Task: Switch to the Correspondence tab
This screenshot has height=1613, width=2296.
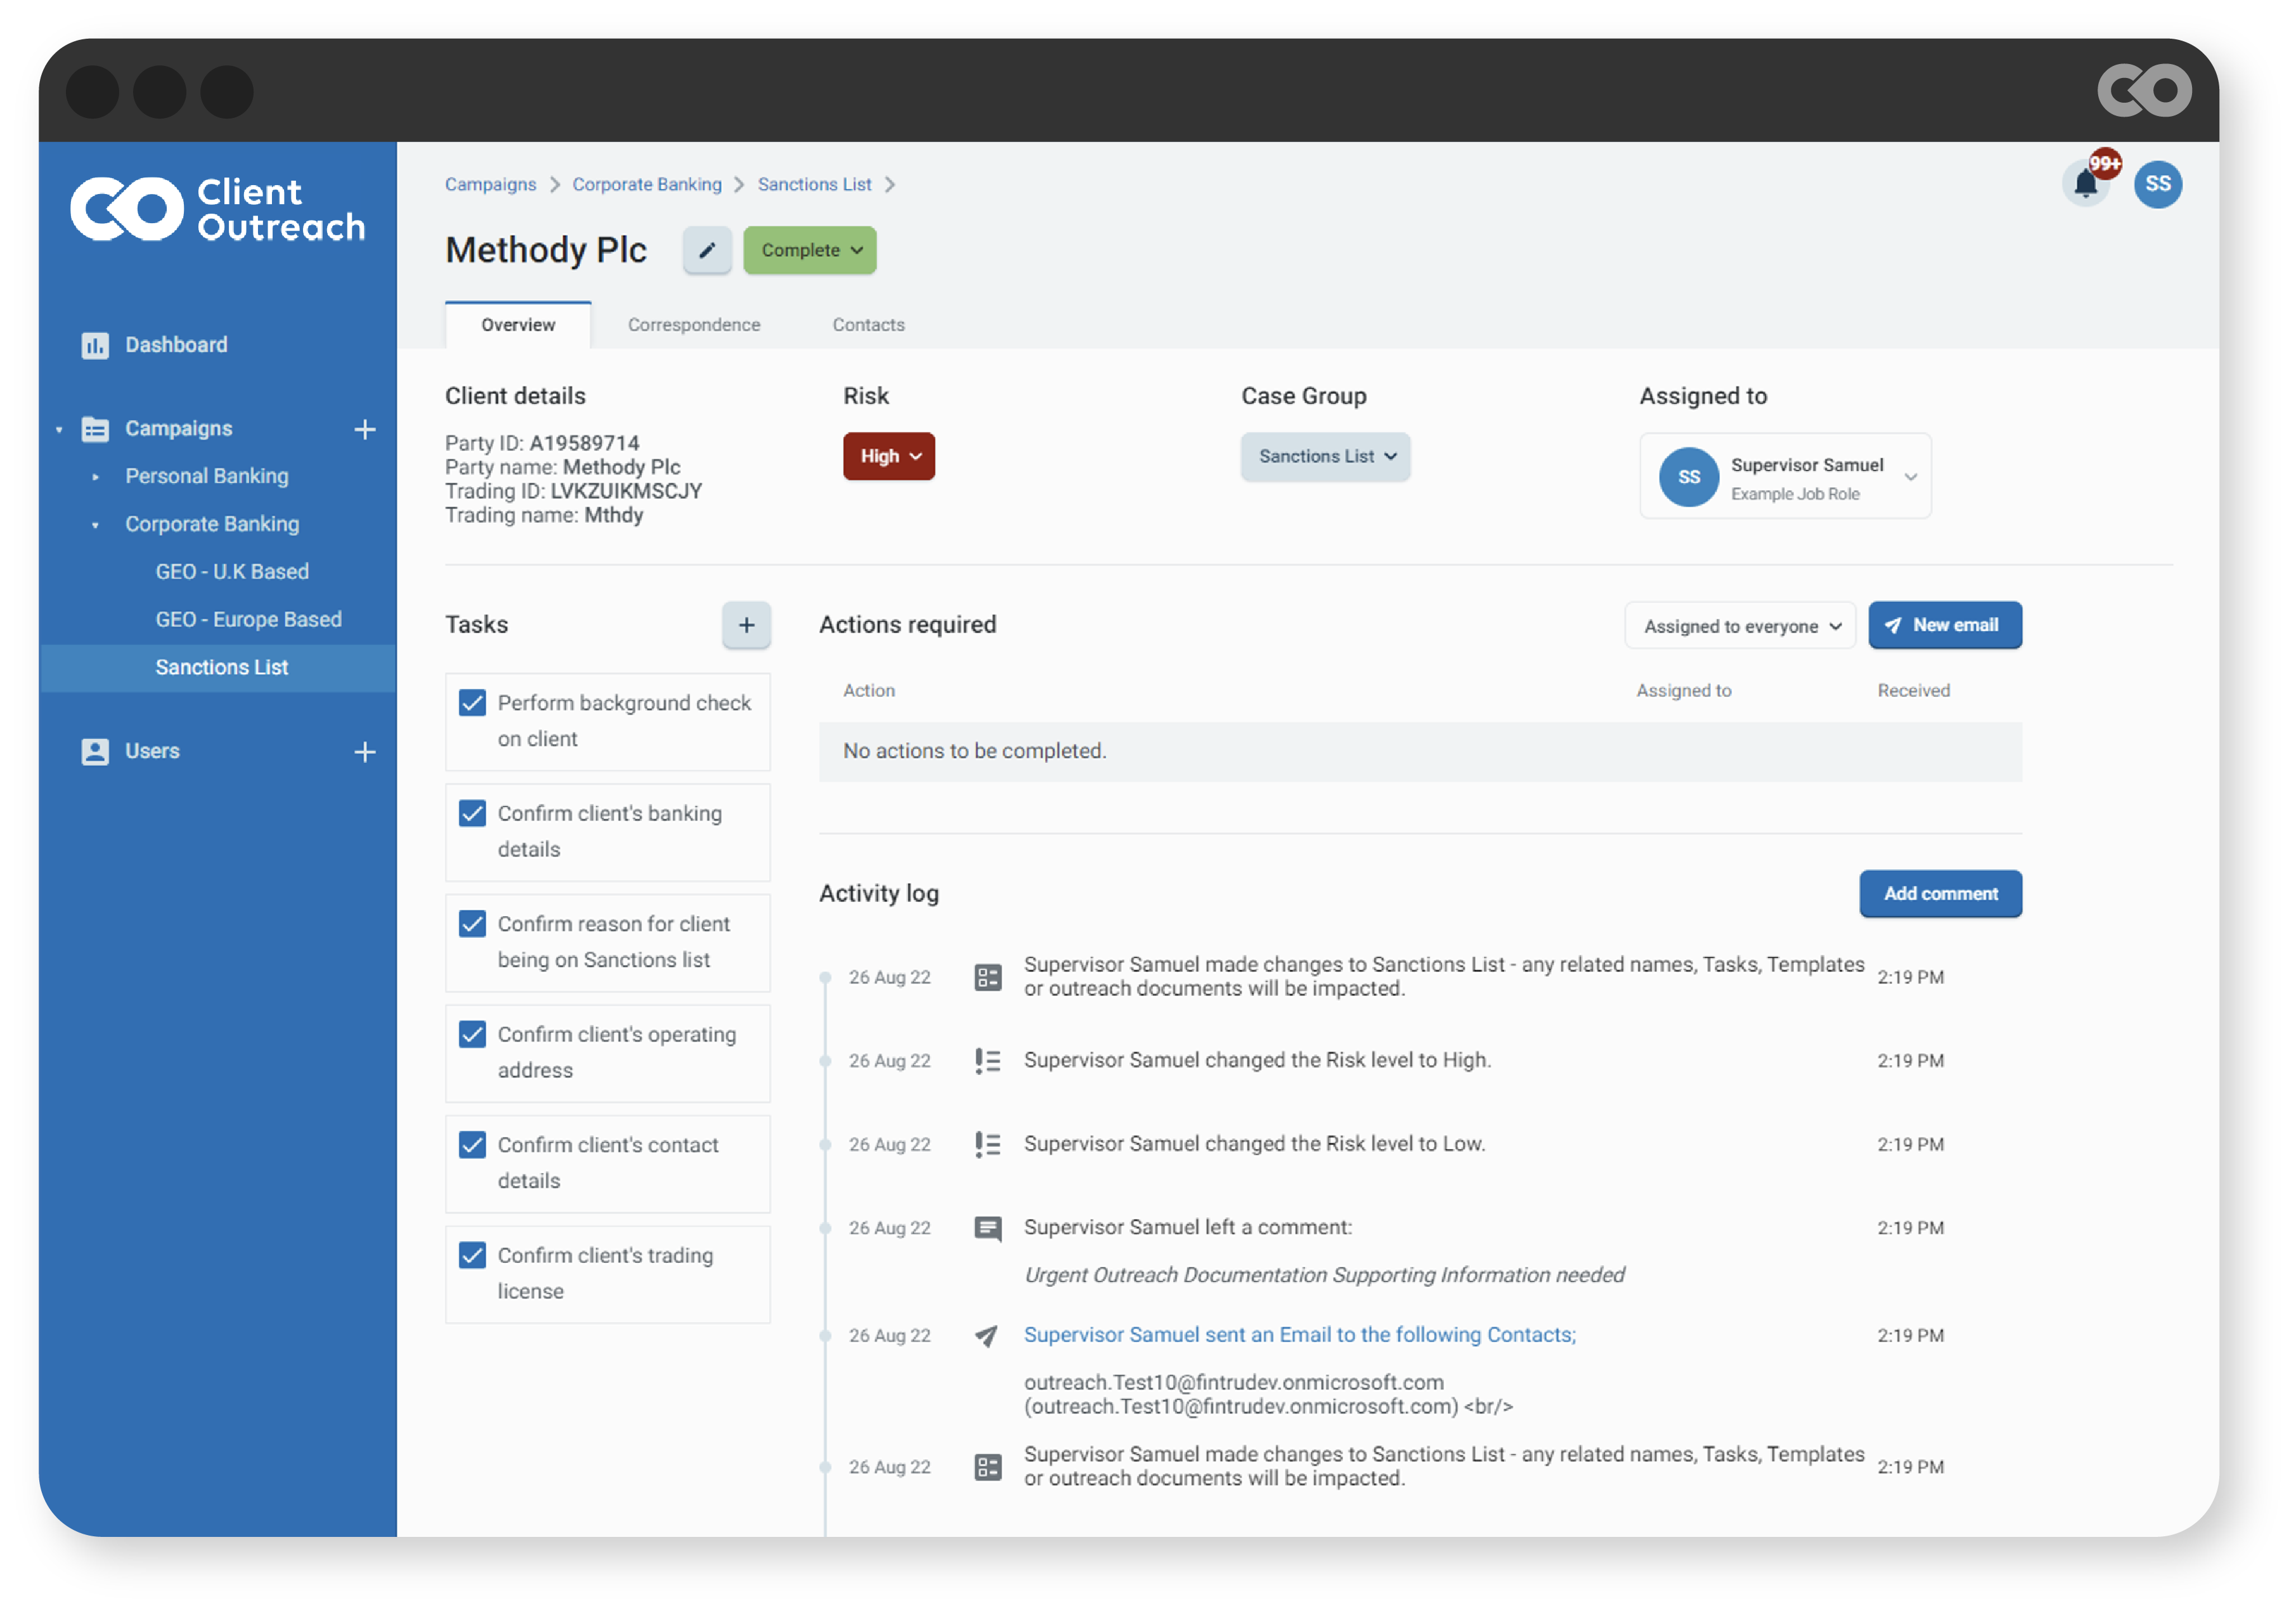Action: click(x=694, y=325)
